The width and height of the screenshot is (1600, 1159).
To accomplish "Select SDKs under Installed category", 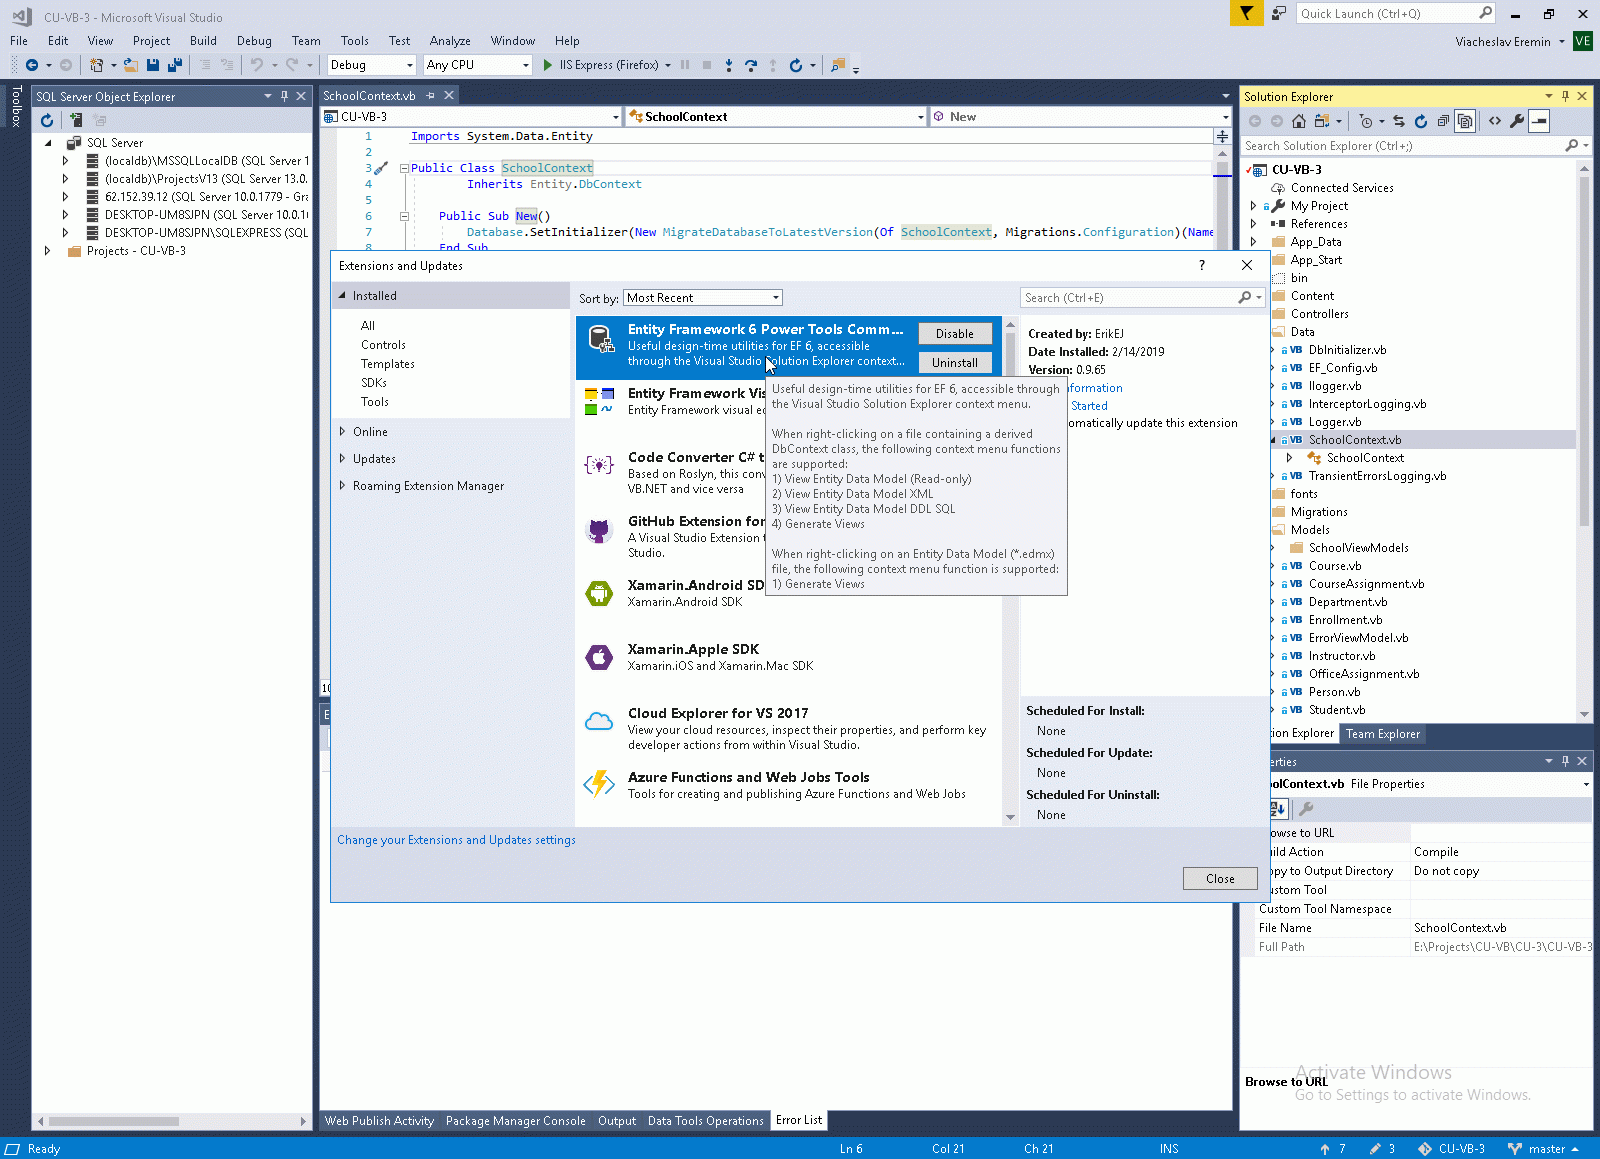I will [x=374, y=383].
